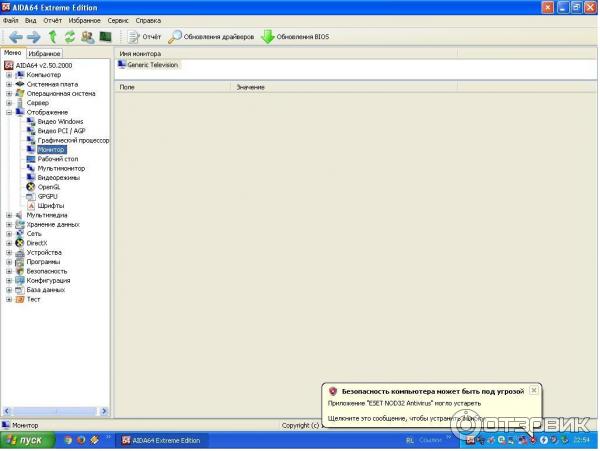Close the security warning balloon
The width and height of the screenshot is (600, 451).
pyautogui.click(x=533, y=390)
